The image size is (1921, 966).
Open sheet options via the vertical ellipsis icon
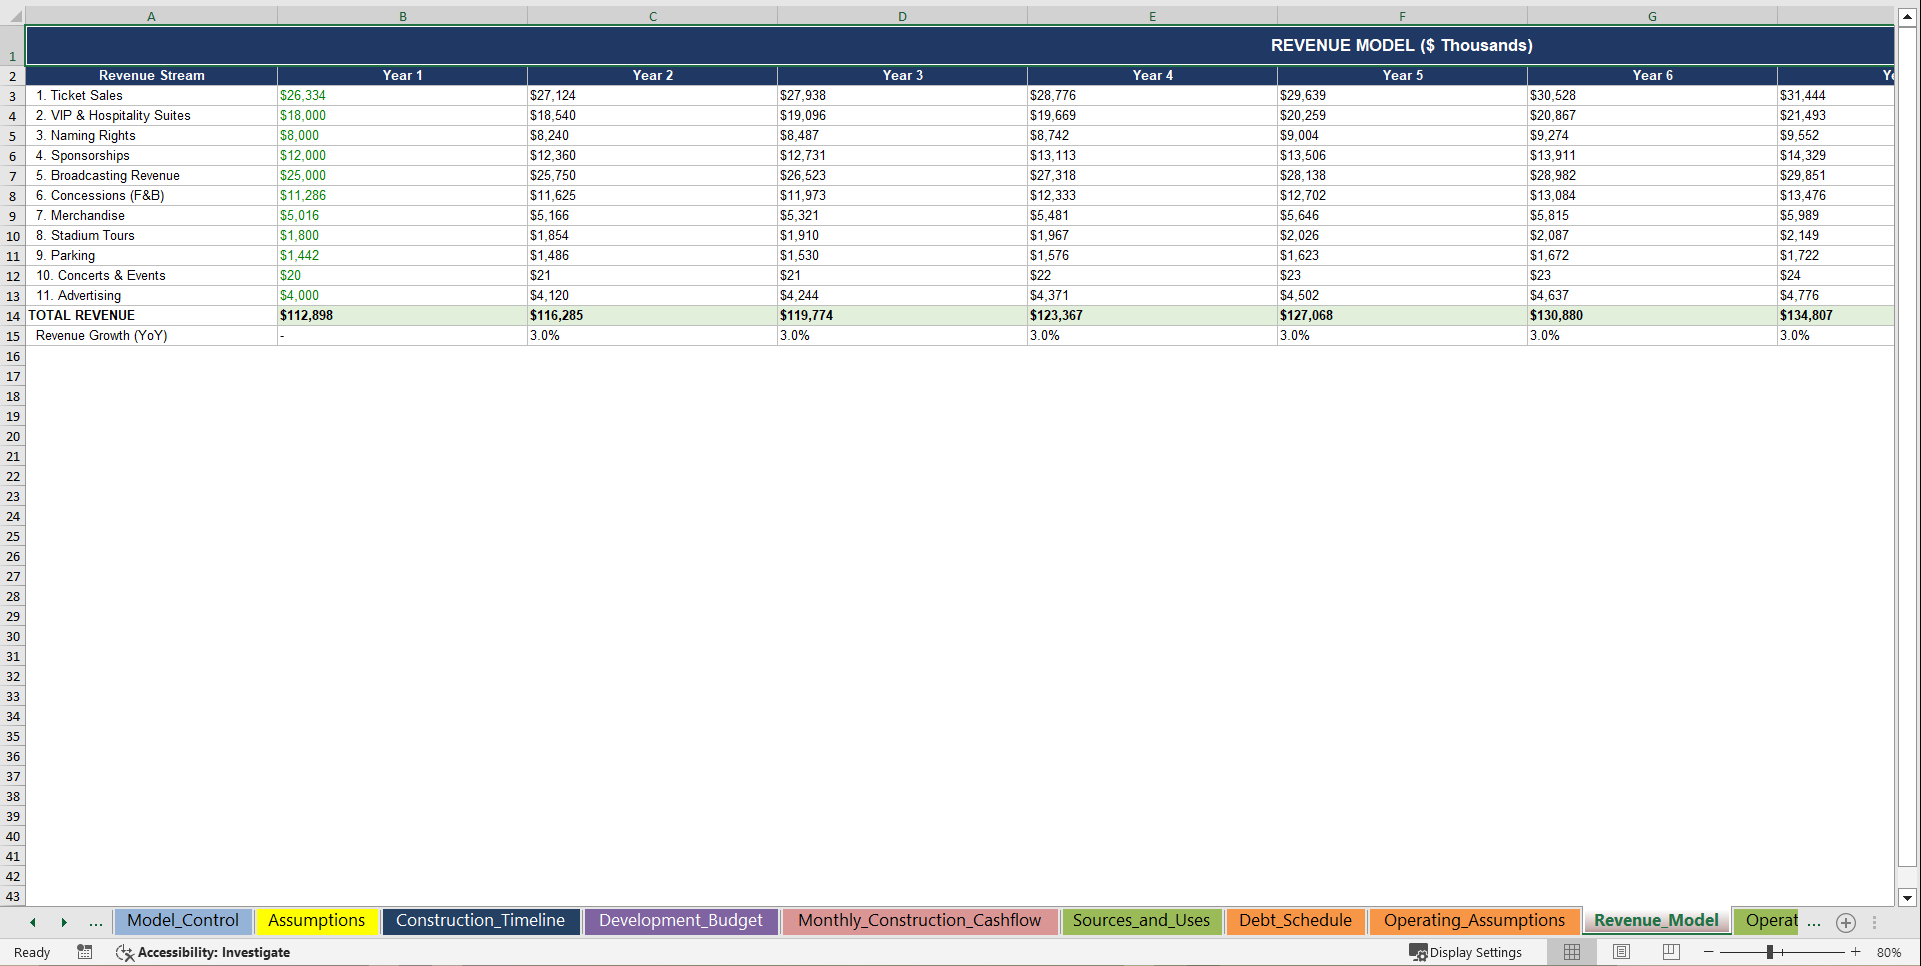point(1874,922)
